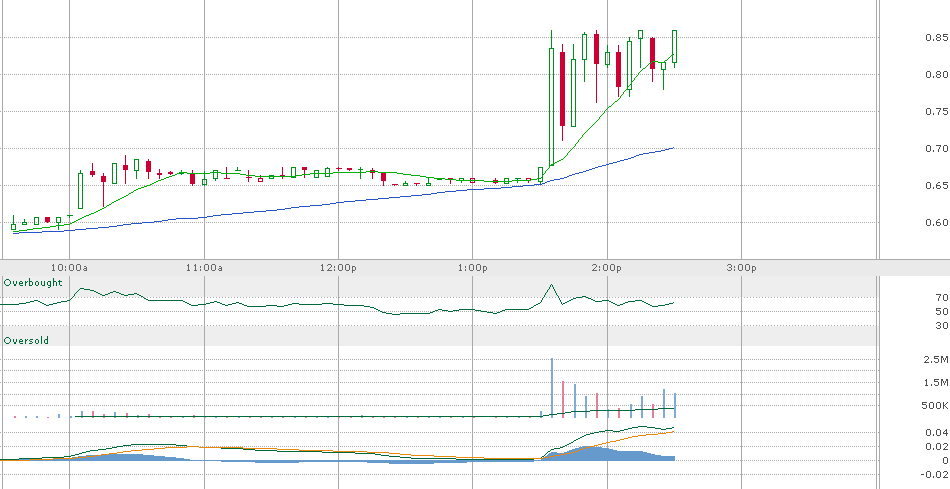Click the 0.80 price axis label

tap(936, 75)
